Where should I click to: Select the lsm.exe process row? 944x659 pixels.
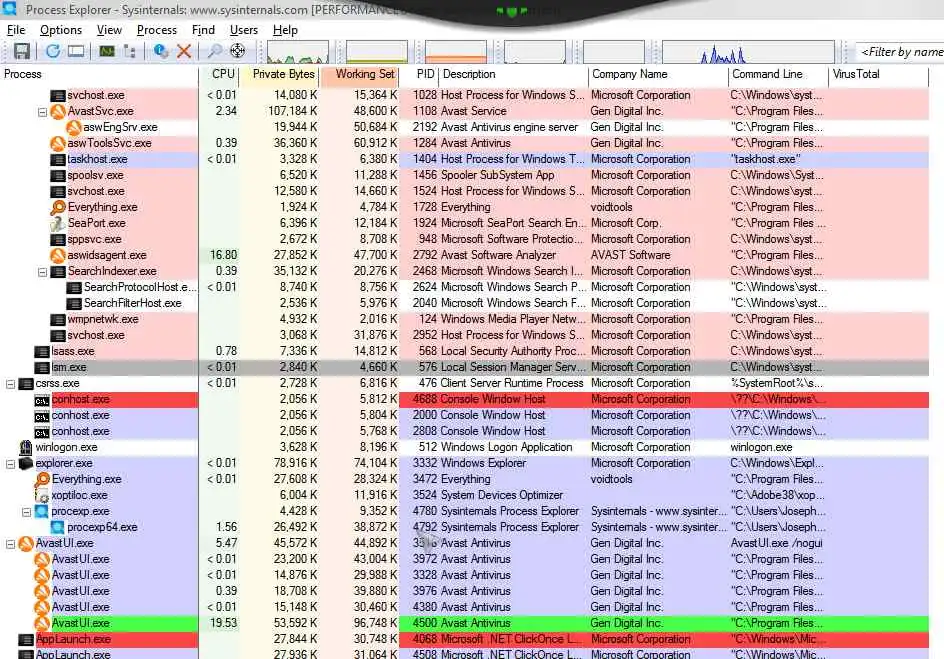464,367
